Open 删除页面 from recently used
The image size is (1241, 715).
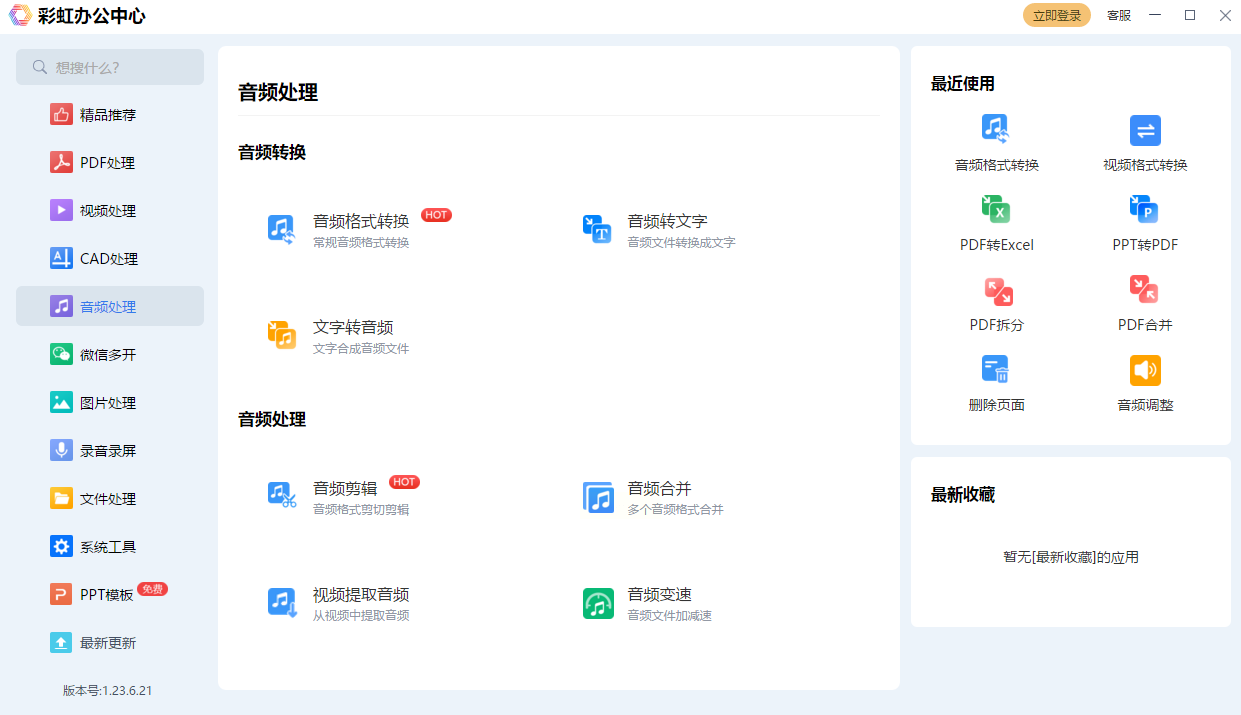996,383
